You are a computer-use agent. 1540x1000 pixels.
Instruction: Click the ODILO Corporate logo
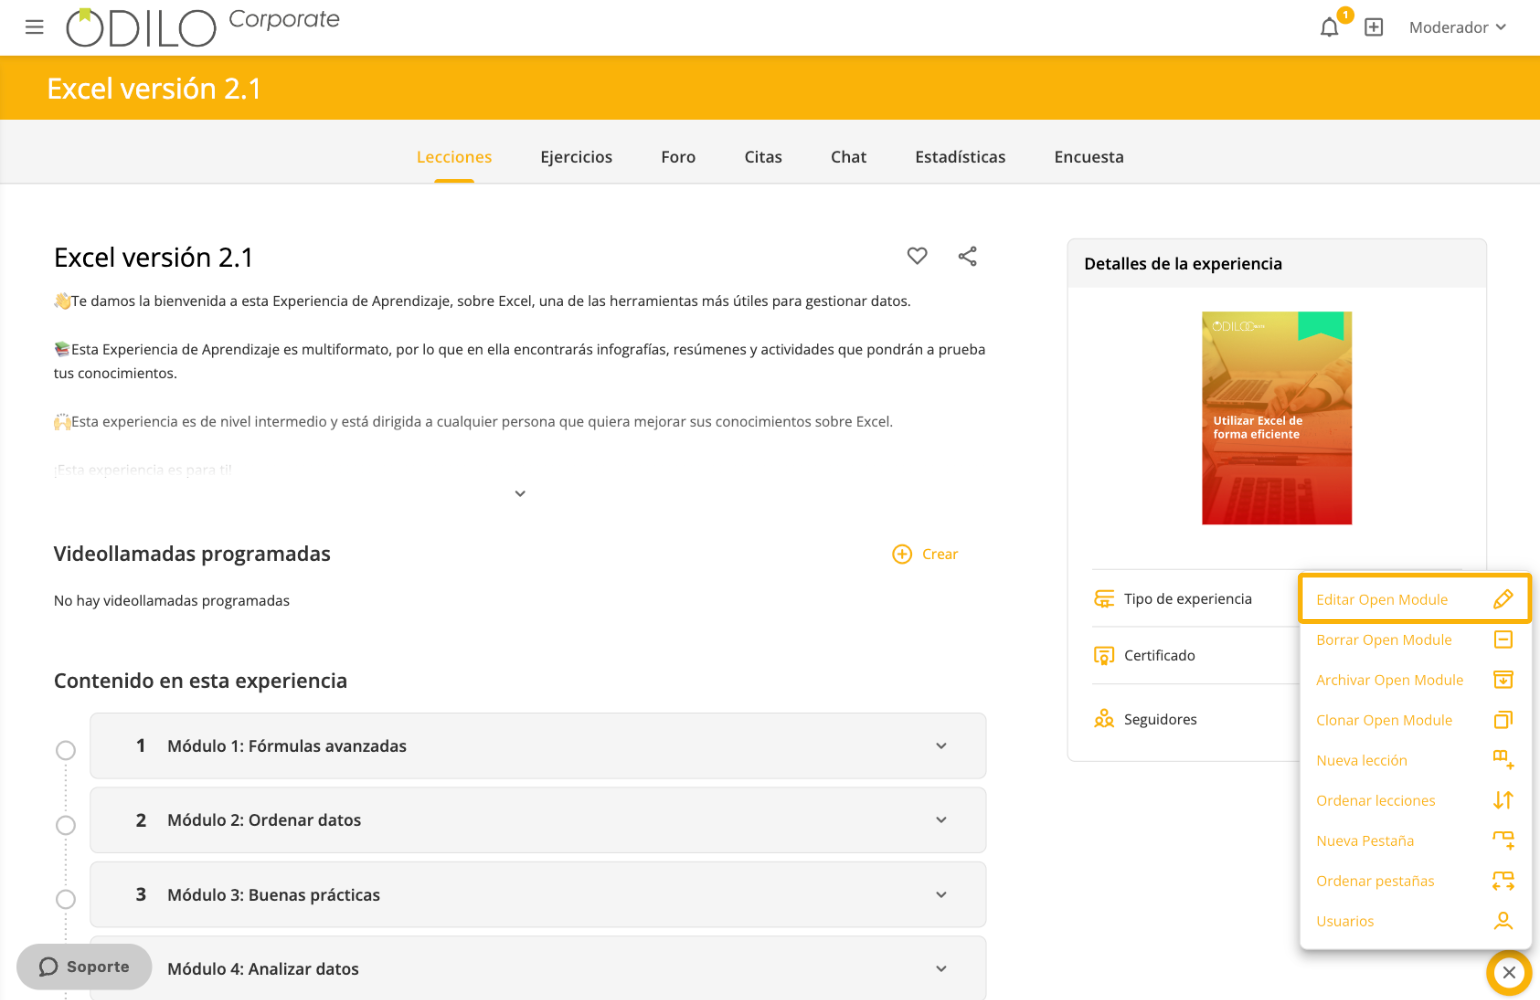pyautogui.click(x=203, y=27)
